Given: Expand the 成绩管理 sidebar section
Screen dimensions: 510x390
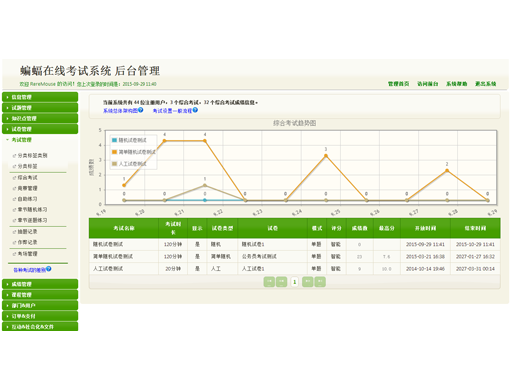Looking at the screenshot, I should tap(40, 284).
